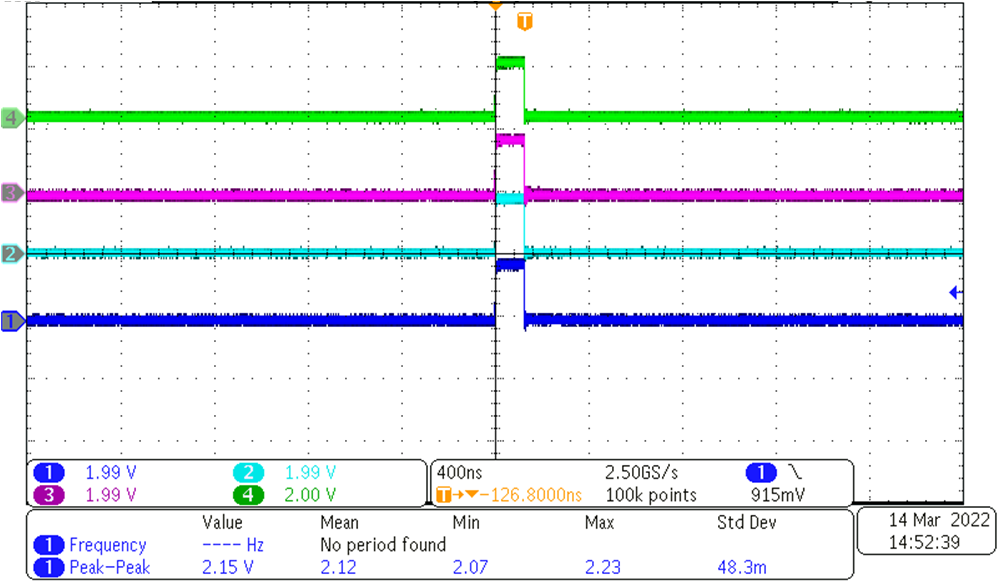Image resolution: width=1000 pixels, height=582 pixels.
Task: Select the channel 4 ground marker on left
Action: tap(9, 117)
